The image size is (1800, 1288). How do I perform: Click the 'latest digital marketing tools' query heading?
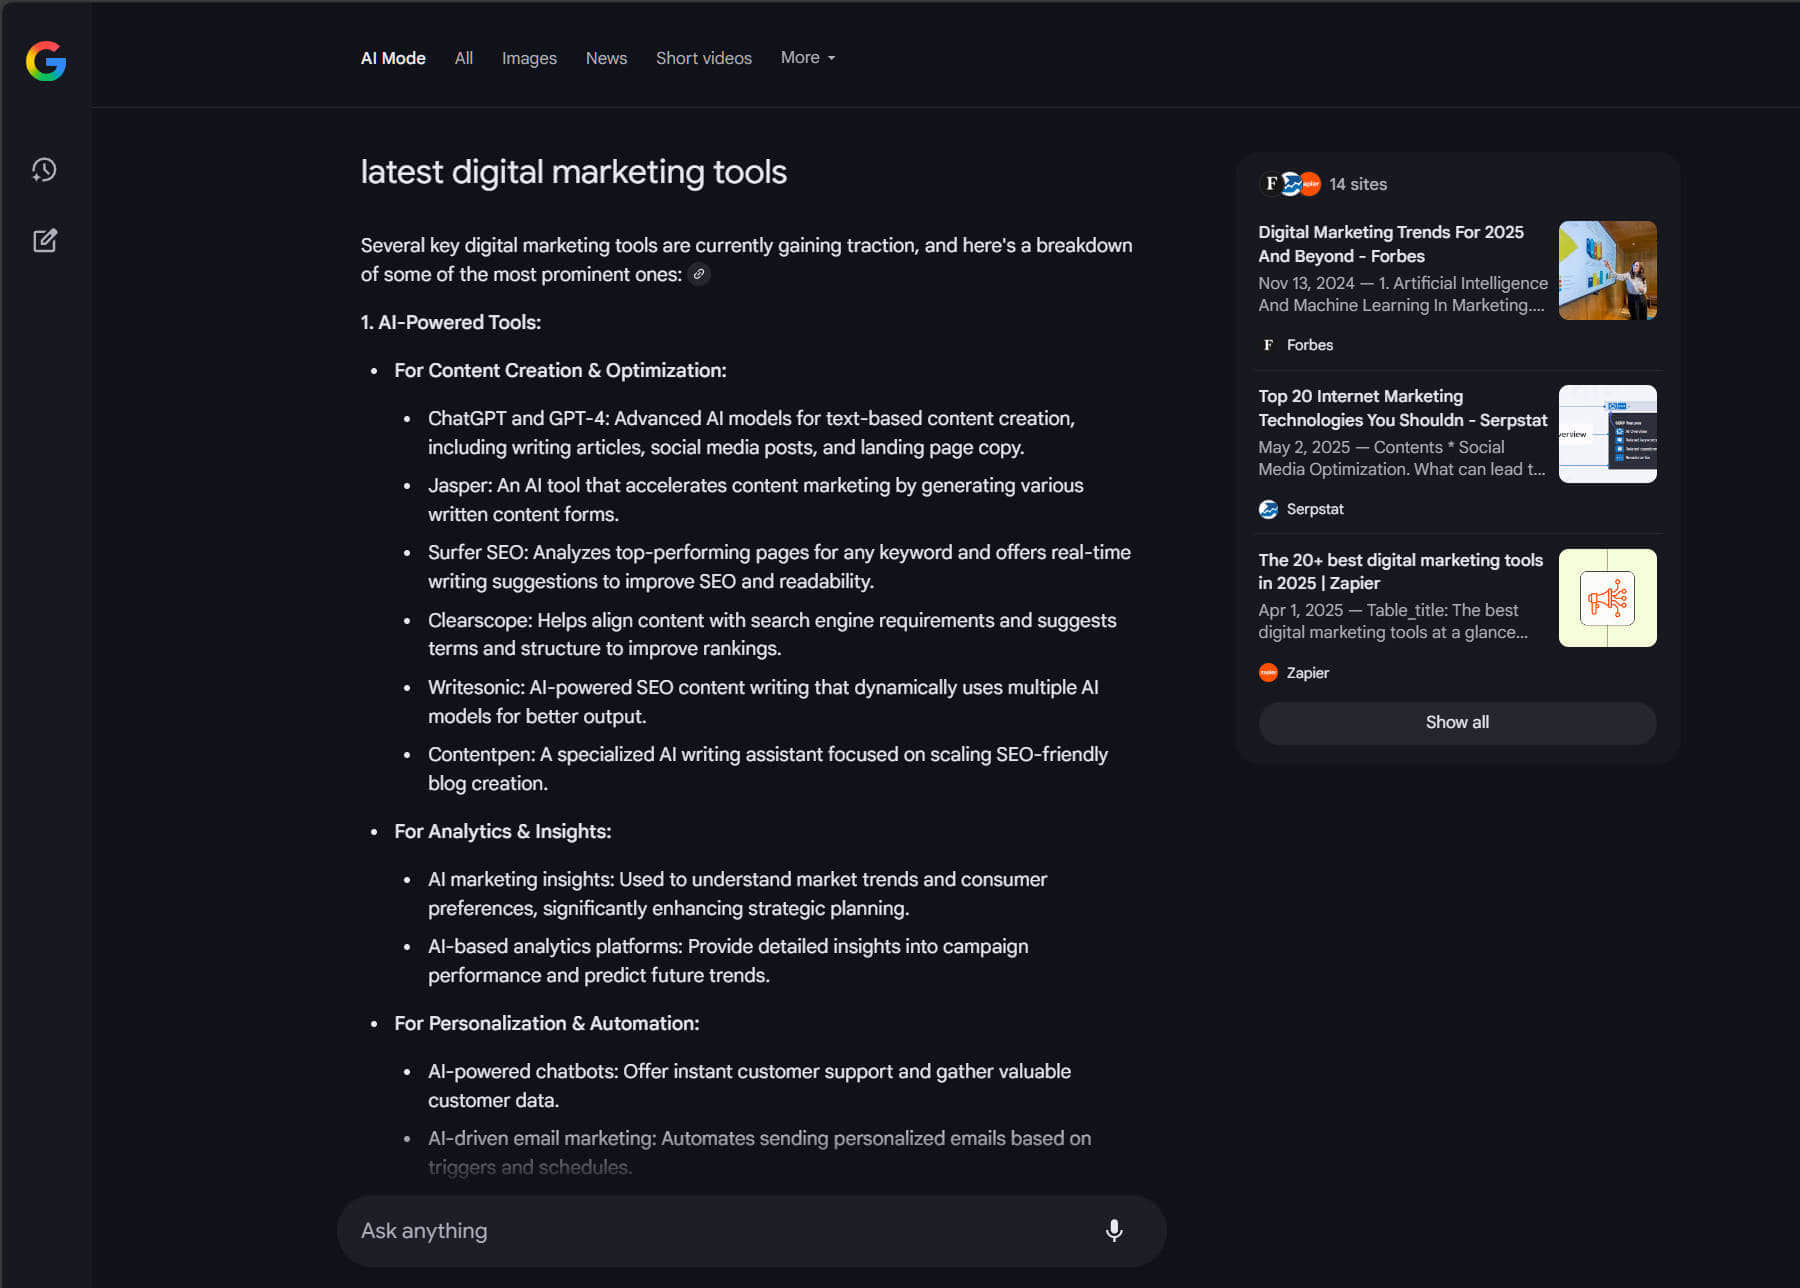point(573,172)
